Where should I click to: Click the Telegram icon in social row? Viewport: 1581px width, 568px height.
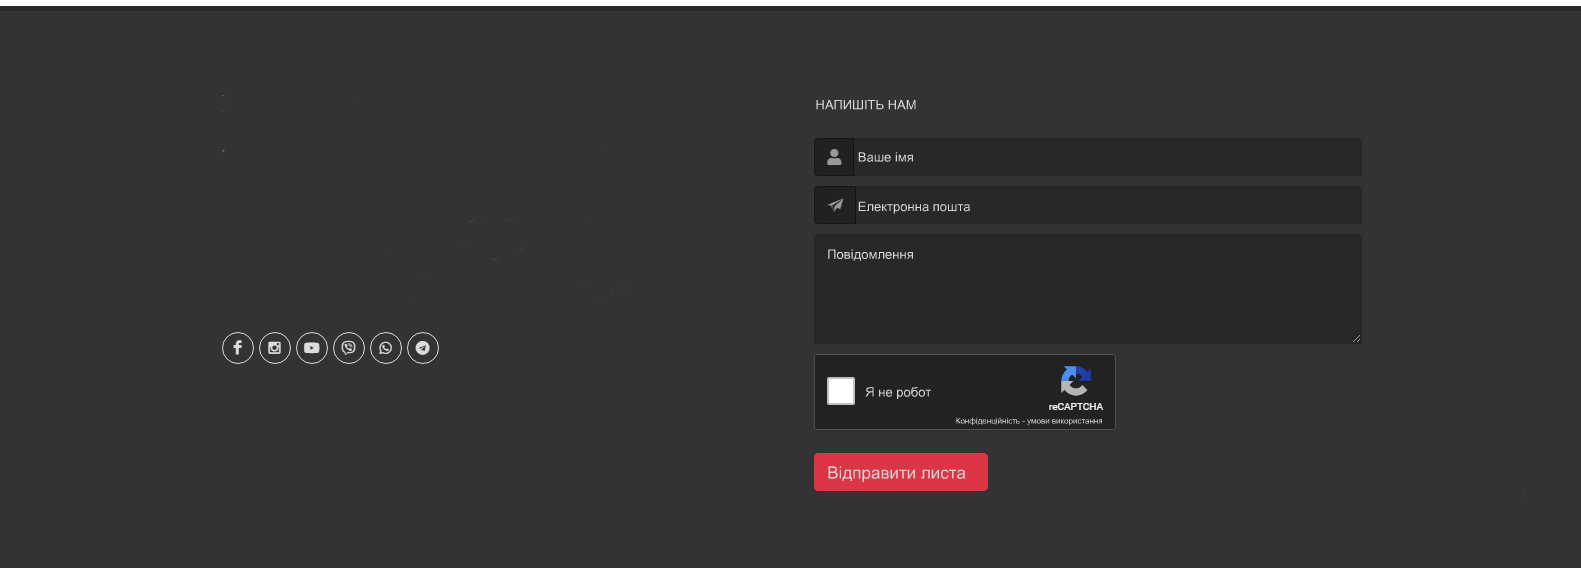click(423, 348)
